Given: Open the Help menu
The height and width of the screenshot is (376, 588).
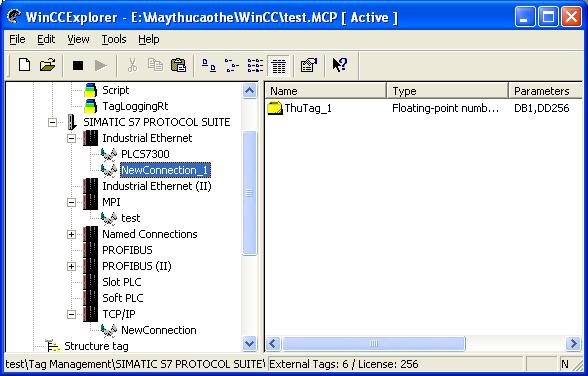Looking at the screenshot, I should pyautogui.click(x=148, y=39).
